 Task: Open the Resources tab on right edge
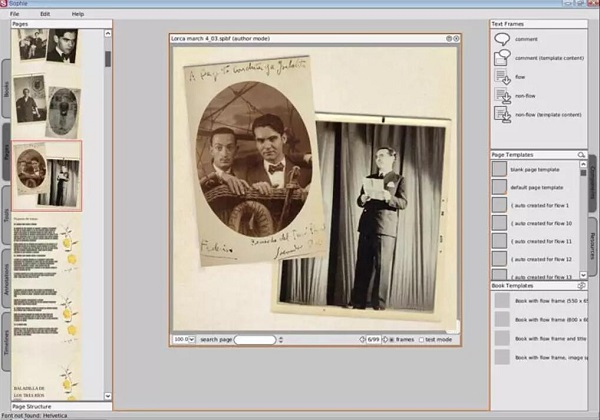[592, 246]
